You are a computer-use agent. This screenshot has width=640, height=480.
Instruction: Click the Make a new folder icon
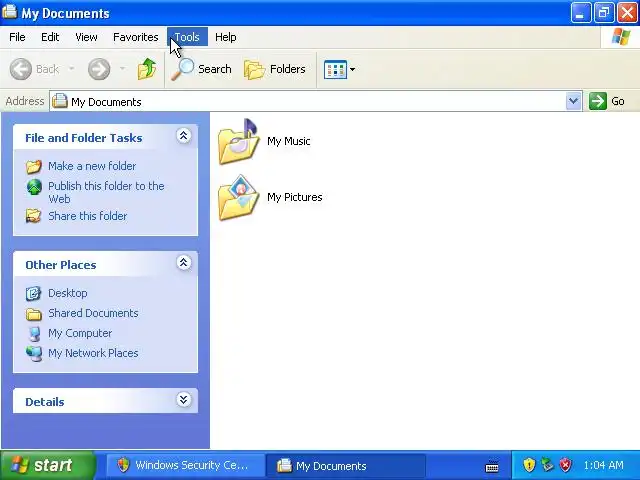[34, 166]
